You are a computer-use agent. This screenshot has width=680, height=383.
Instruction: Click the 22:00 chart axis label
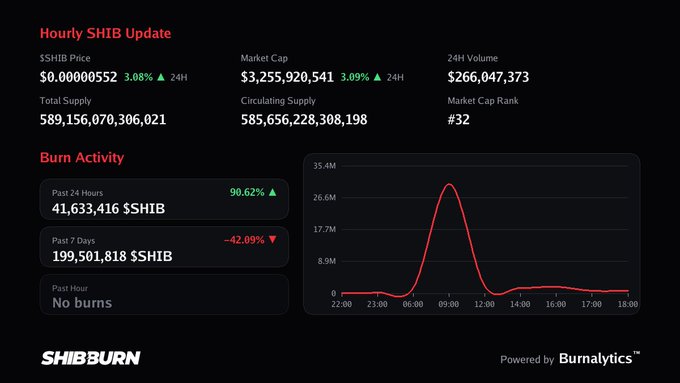click(342, 304)
